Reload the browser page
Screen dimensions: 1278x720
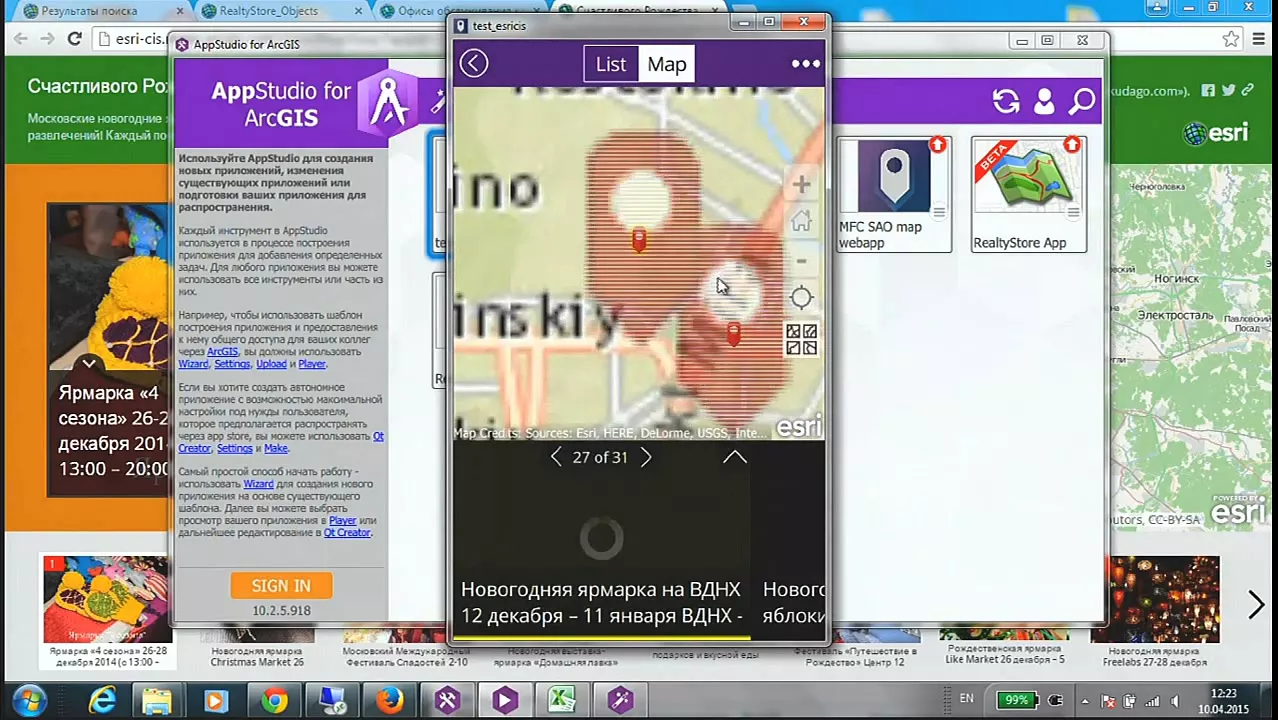(74, 39)
